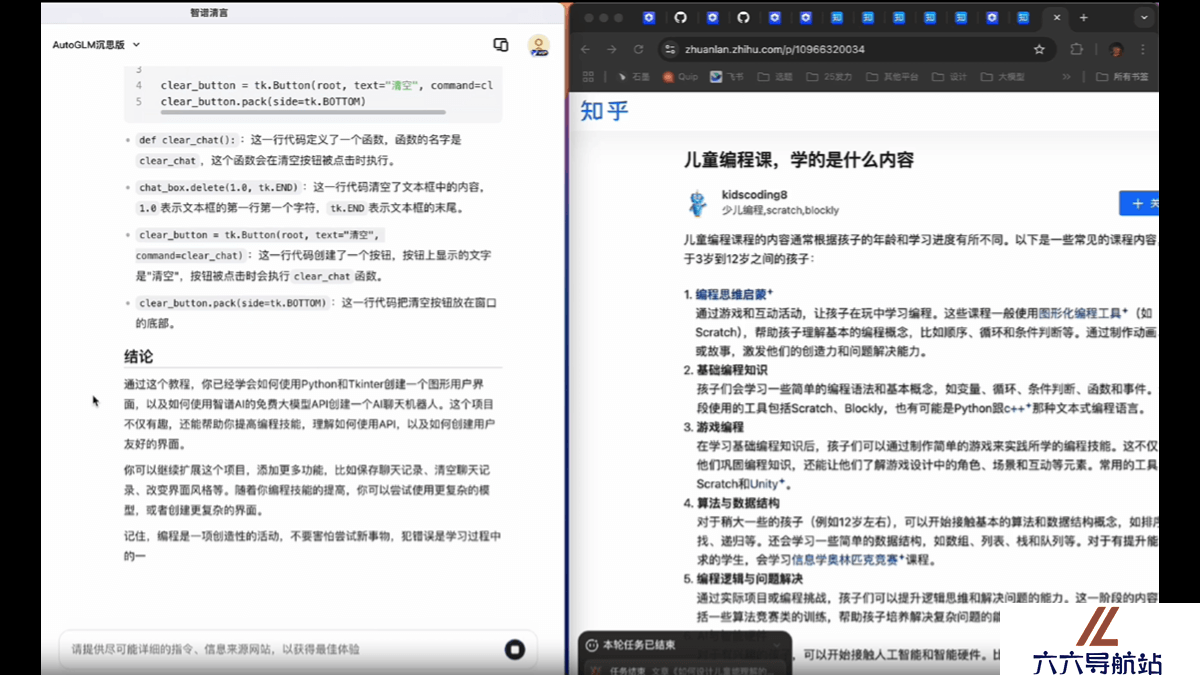Open the Quip bookmark
The width and height of the screenshot is (1200, 675).
tap(680, 77)
